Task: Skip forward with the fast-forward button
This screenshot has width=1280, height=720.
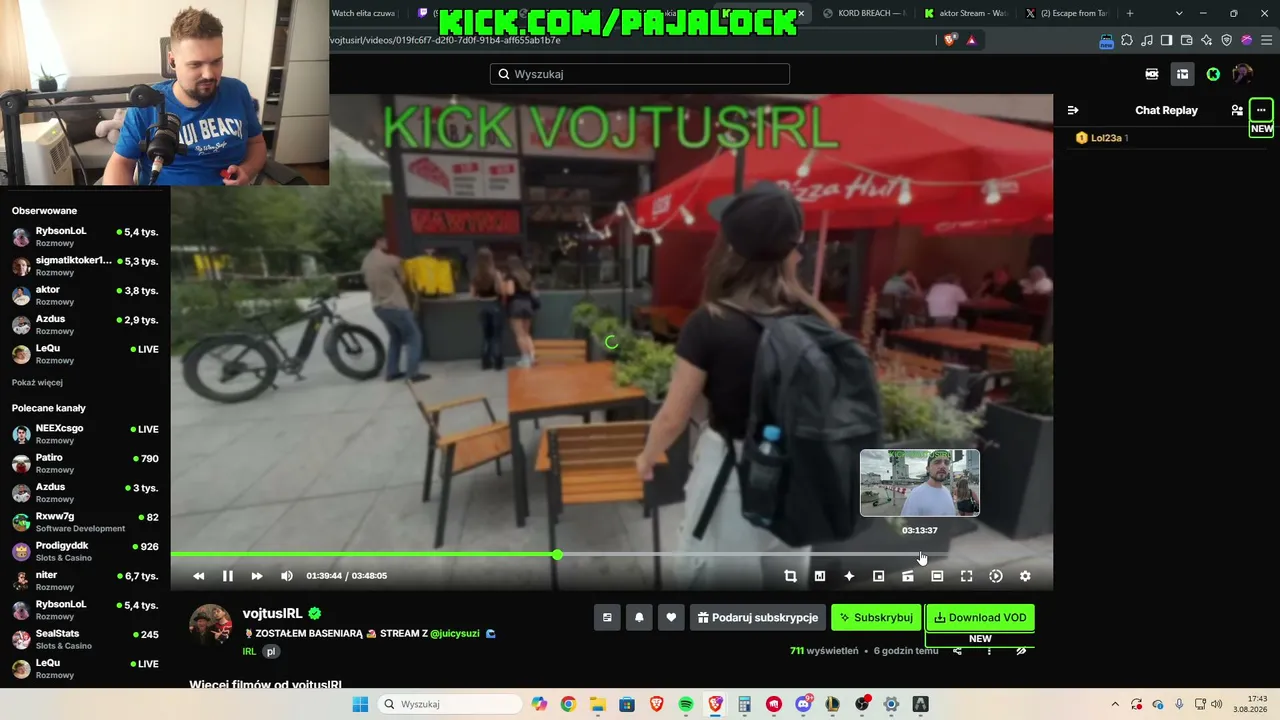Action: pos(257,576)
